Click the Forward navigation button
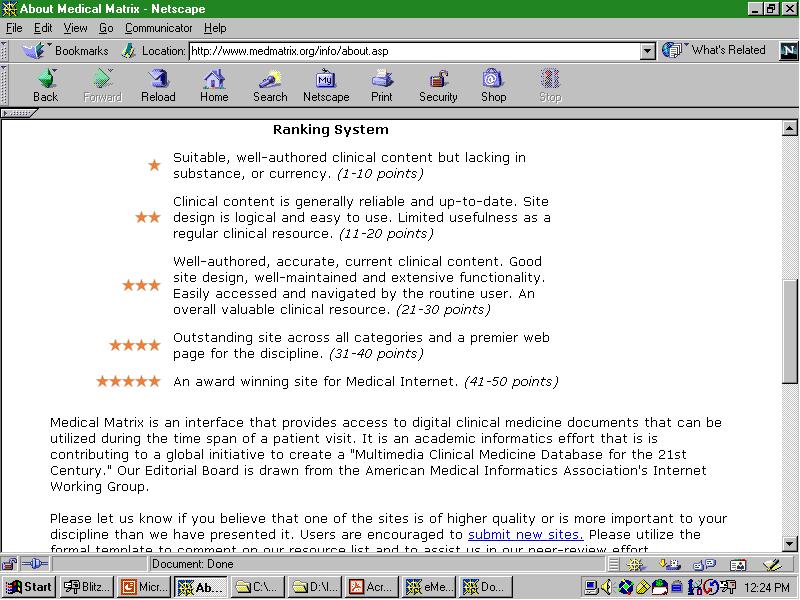 coord(103,86)
